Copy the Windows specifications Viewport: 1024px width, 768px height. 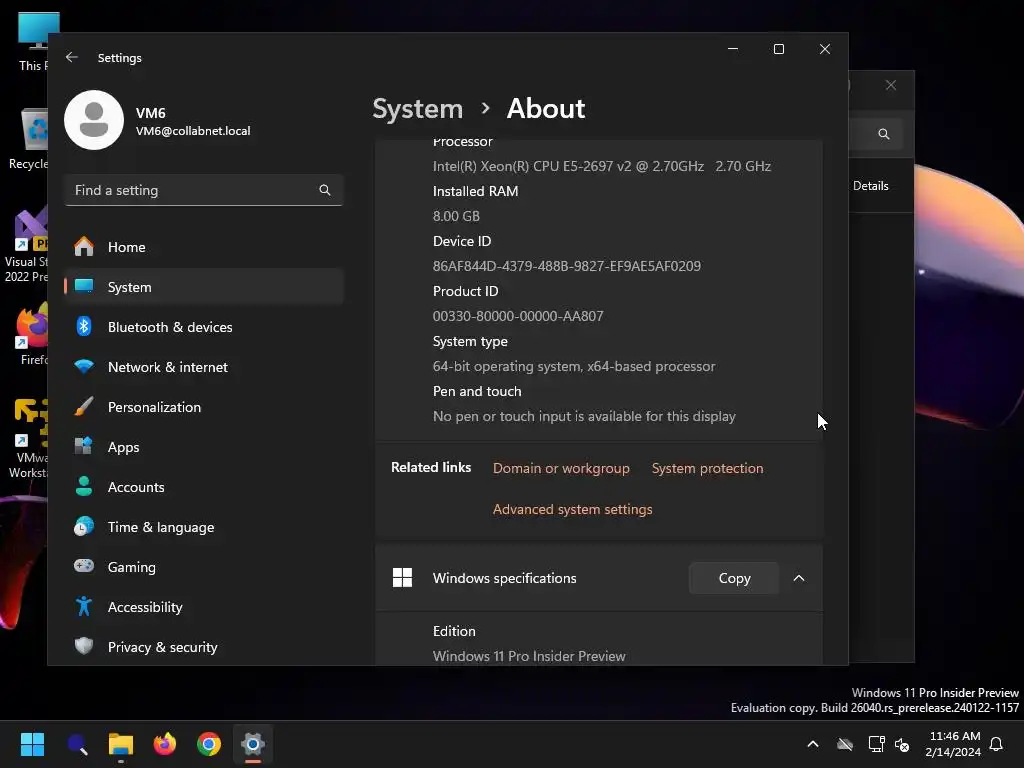pos(734,578)
